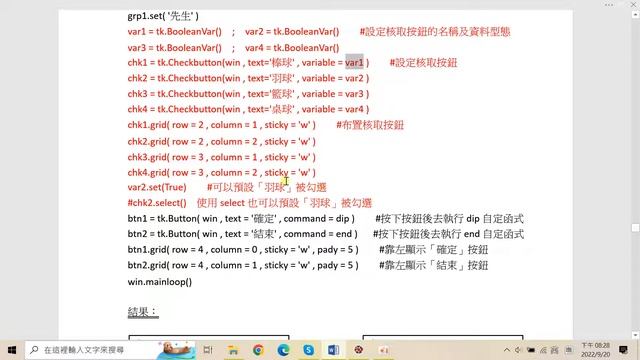Click on 'var3 = tk.BooleanVar()' text

click(x=175, y=48)
